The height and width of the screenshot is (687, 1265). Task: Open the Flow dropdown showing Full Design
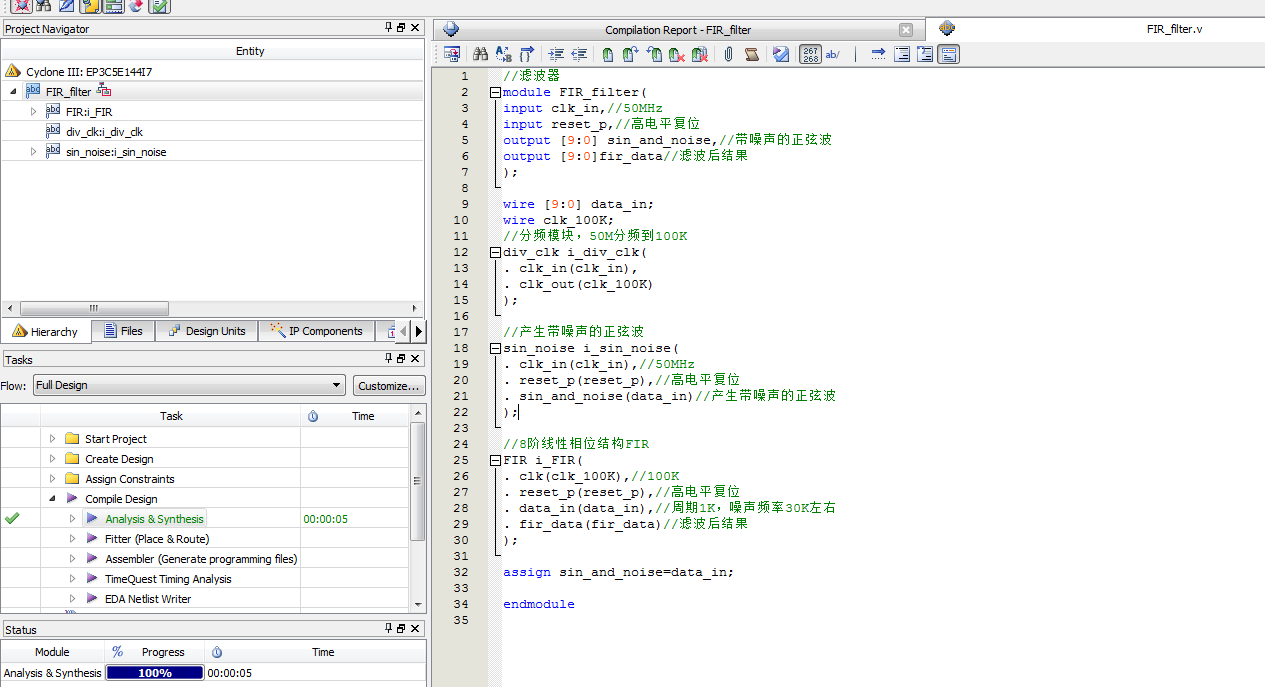[x=189, y=385]
